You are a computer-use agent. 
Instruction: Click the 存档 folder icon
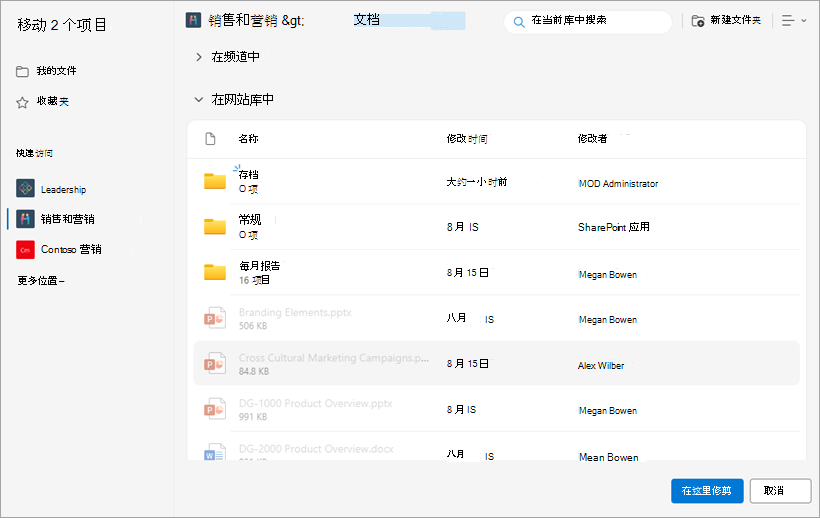tap(215, 181)
